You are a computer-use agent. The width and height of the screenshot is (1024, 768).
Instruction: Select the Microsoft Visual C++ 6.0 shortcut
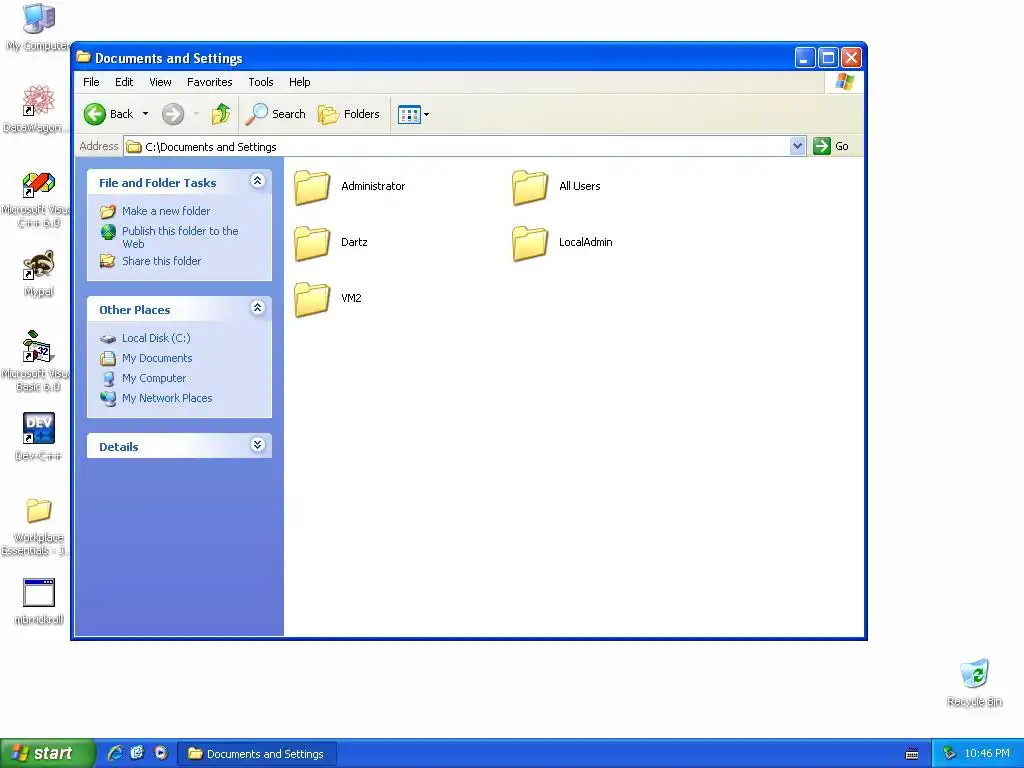37,200
